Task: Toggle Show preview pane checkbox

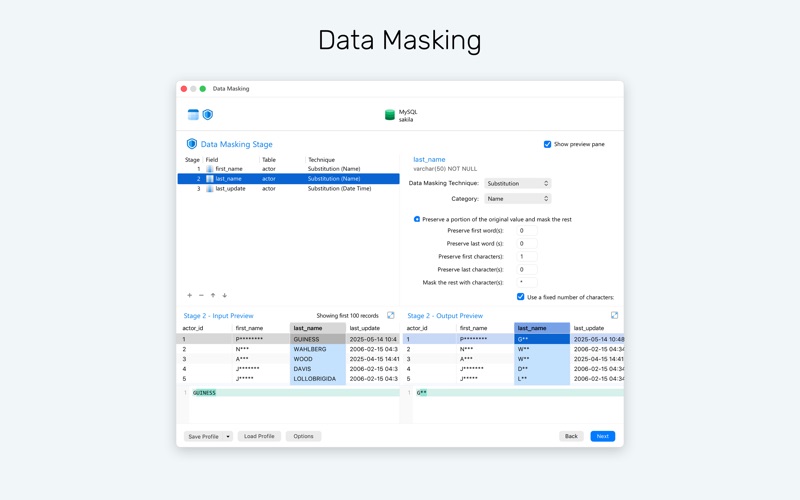Action: pos(547,144)
